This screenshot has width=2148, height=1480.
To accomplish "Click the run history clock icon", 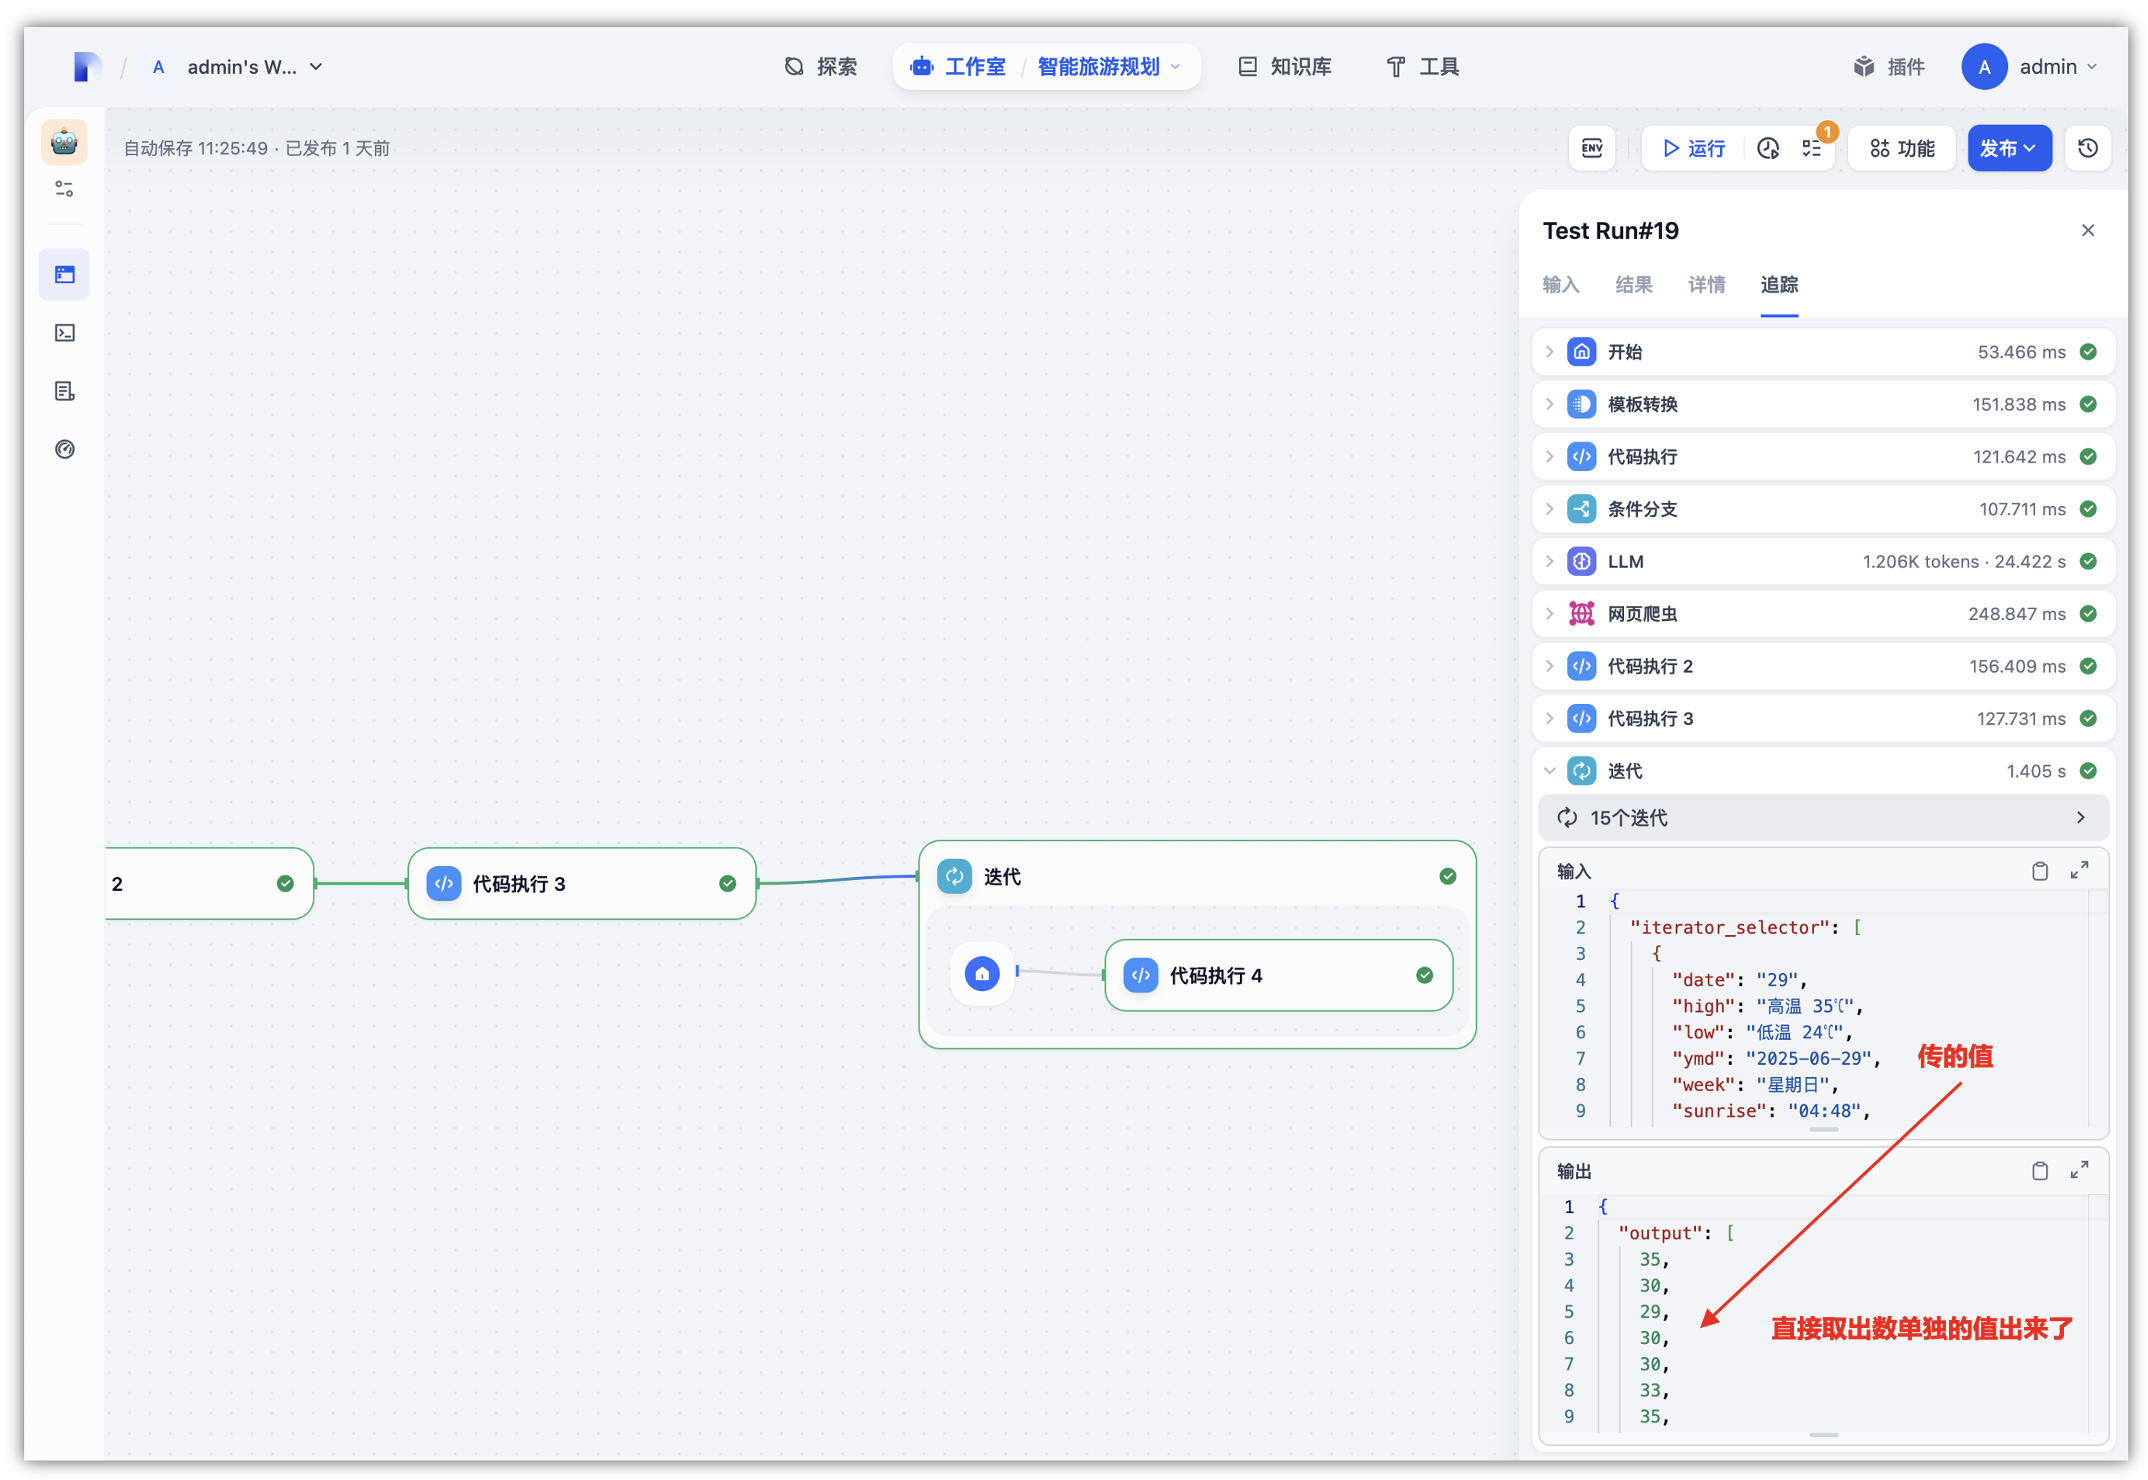I will pos(1767,148).
